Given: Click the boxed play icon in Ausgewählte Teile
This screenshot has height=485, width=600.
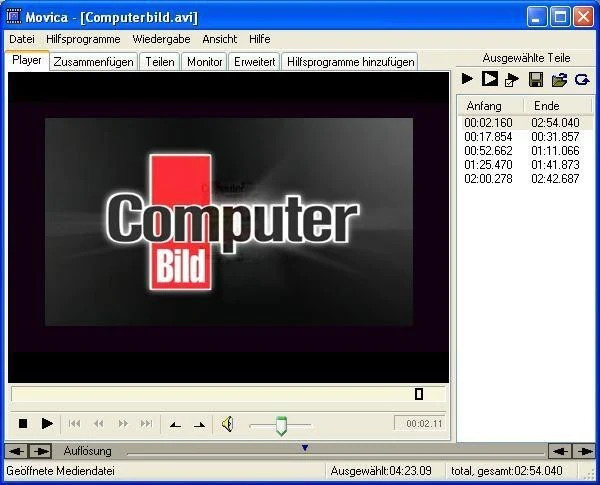Looking at the screenshot, I should (x=489, y=78).
